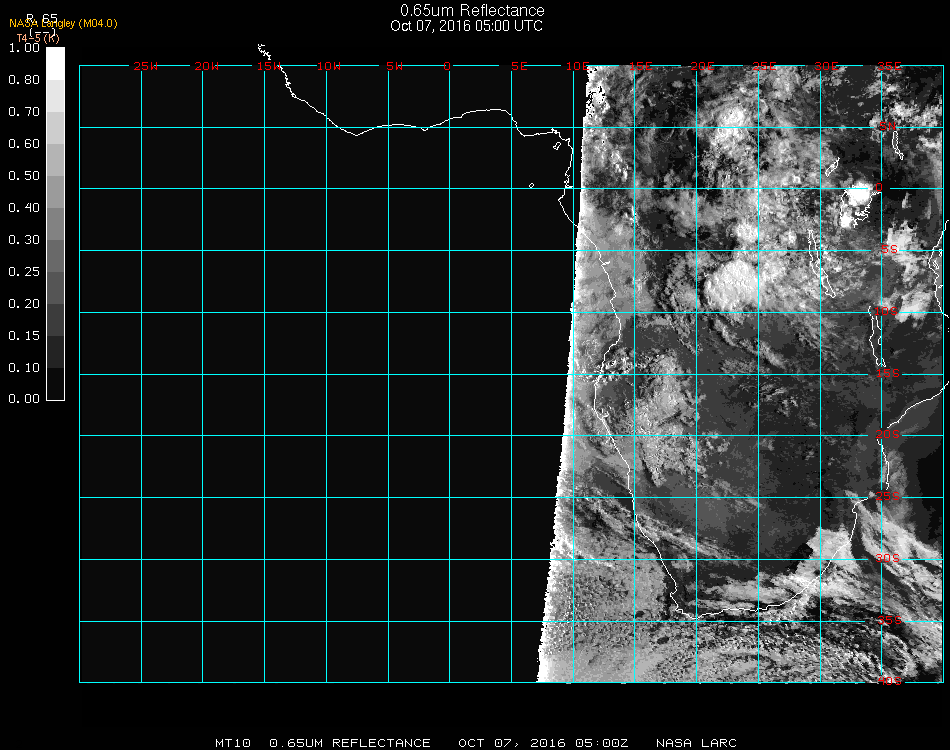Select the 0.00 colorbar value label
The height and width of the screenshot is (750, 950).
[24, 399]
